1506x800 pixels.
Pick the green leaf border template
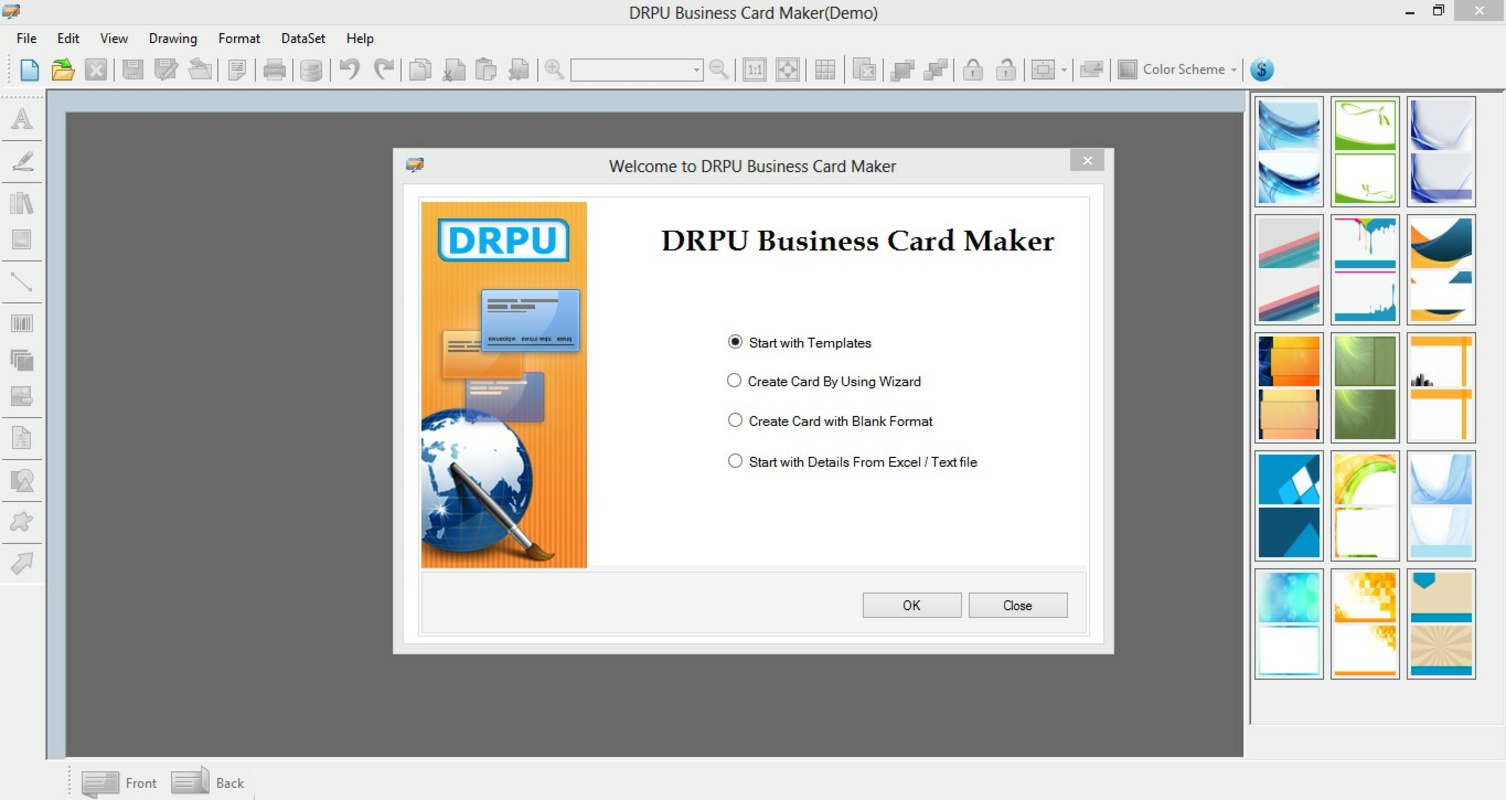pyautogui.click(x=1365, y=151)
